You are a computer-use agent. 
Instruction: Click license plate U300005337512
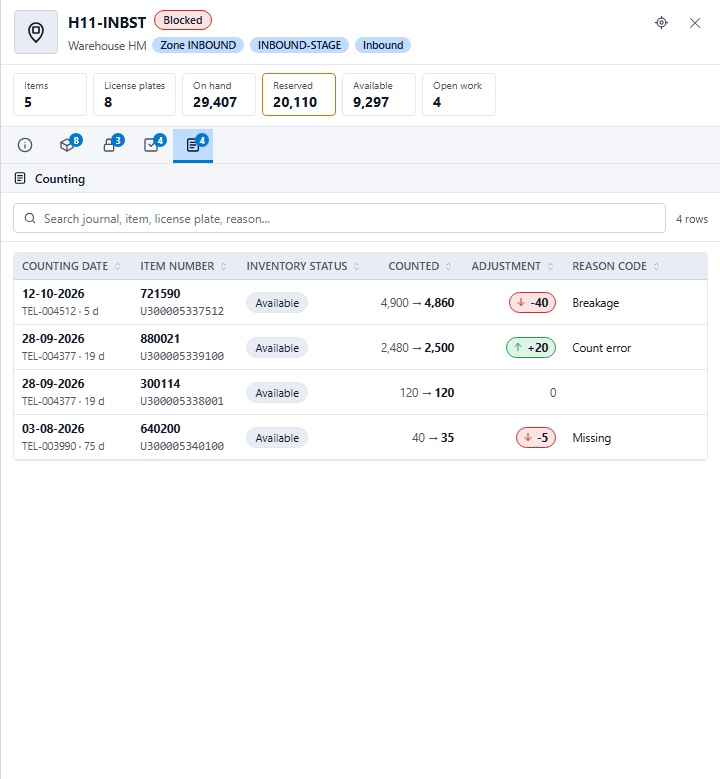click(182, 312)
